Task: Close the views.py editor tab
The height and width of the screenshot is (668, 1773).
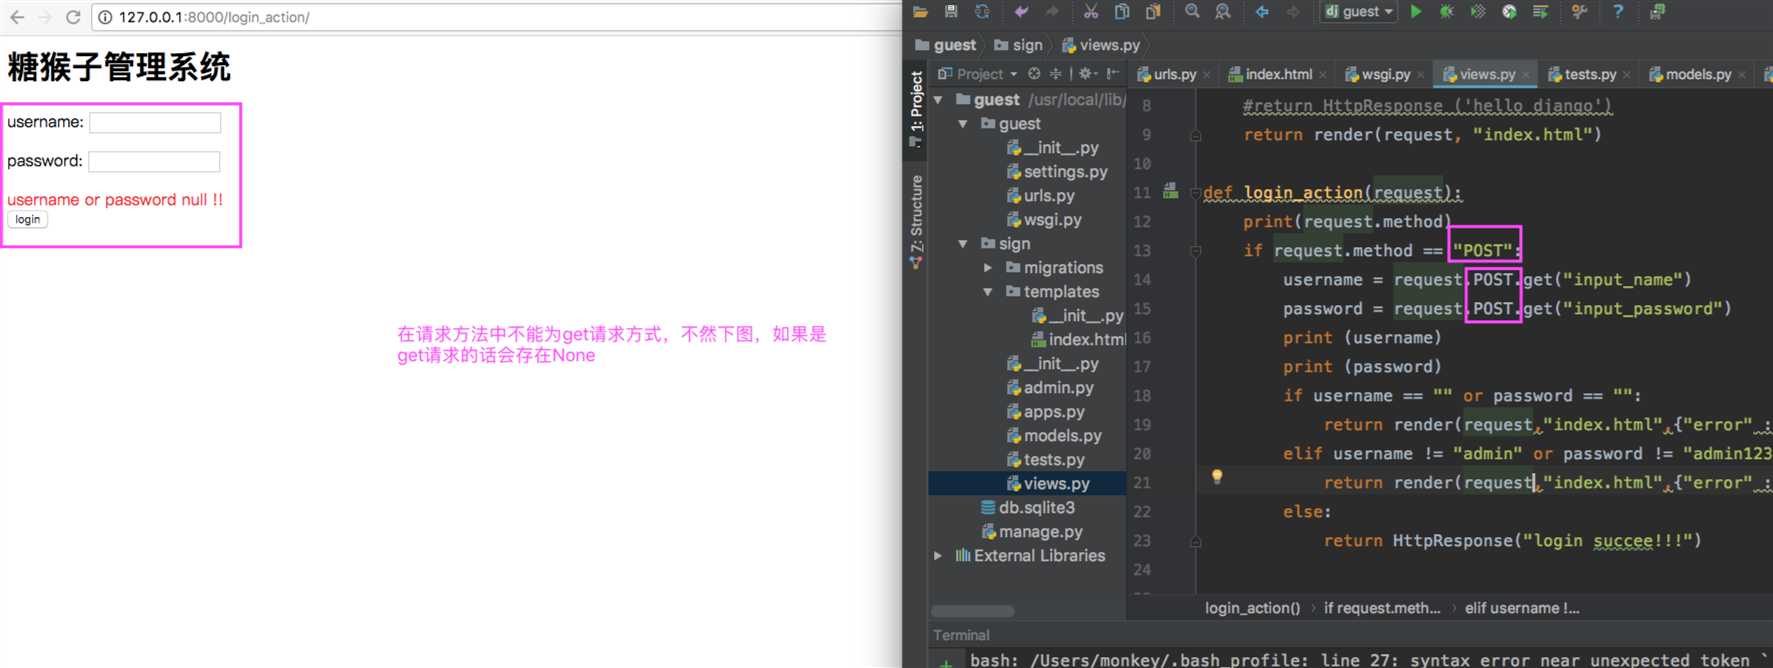Action: pos(1525,75)
